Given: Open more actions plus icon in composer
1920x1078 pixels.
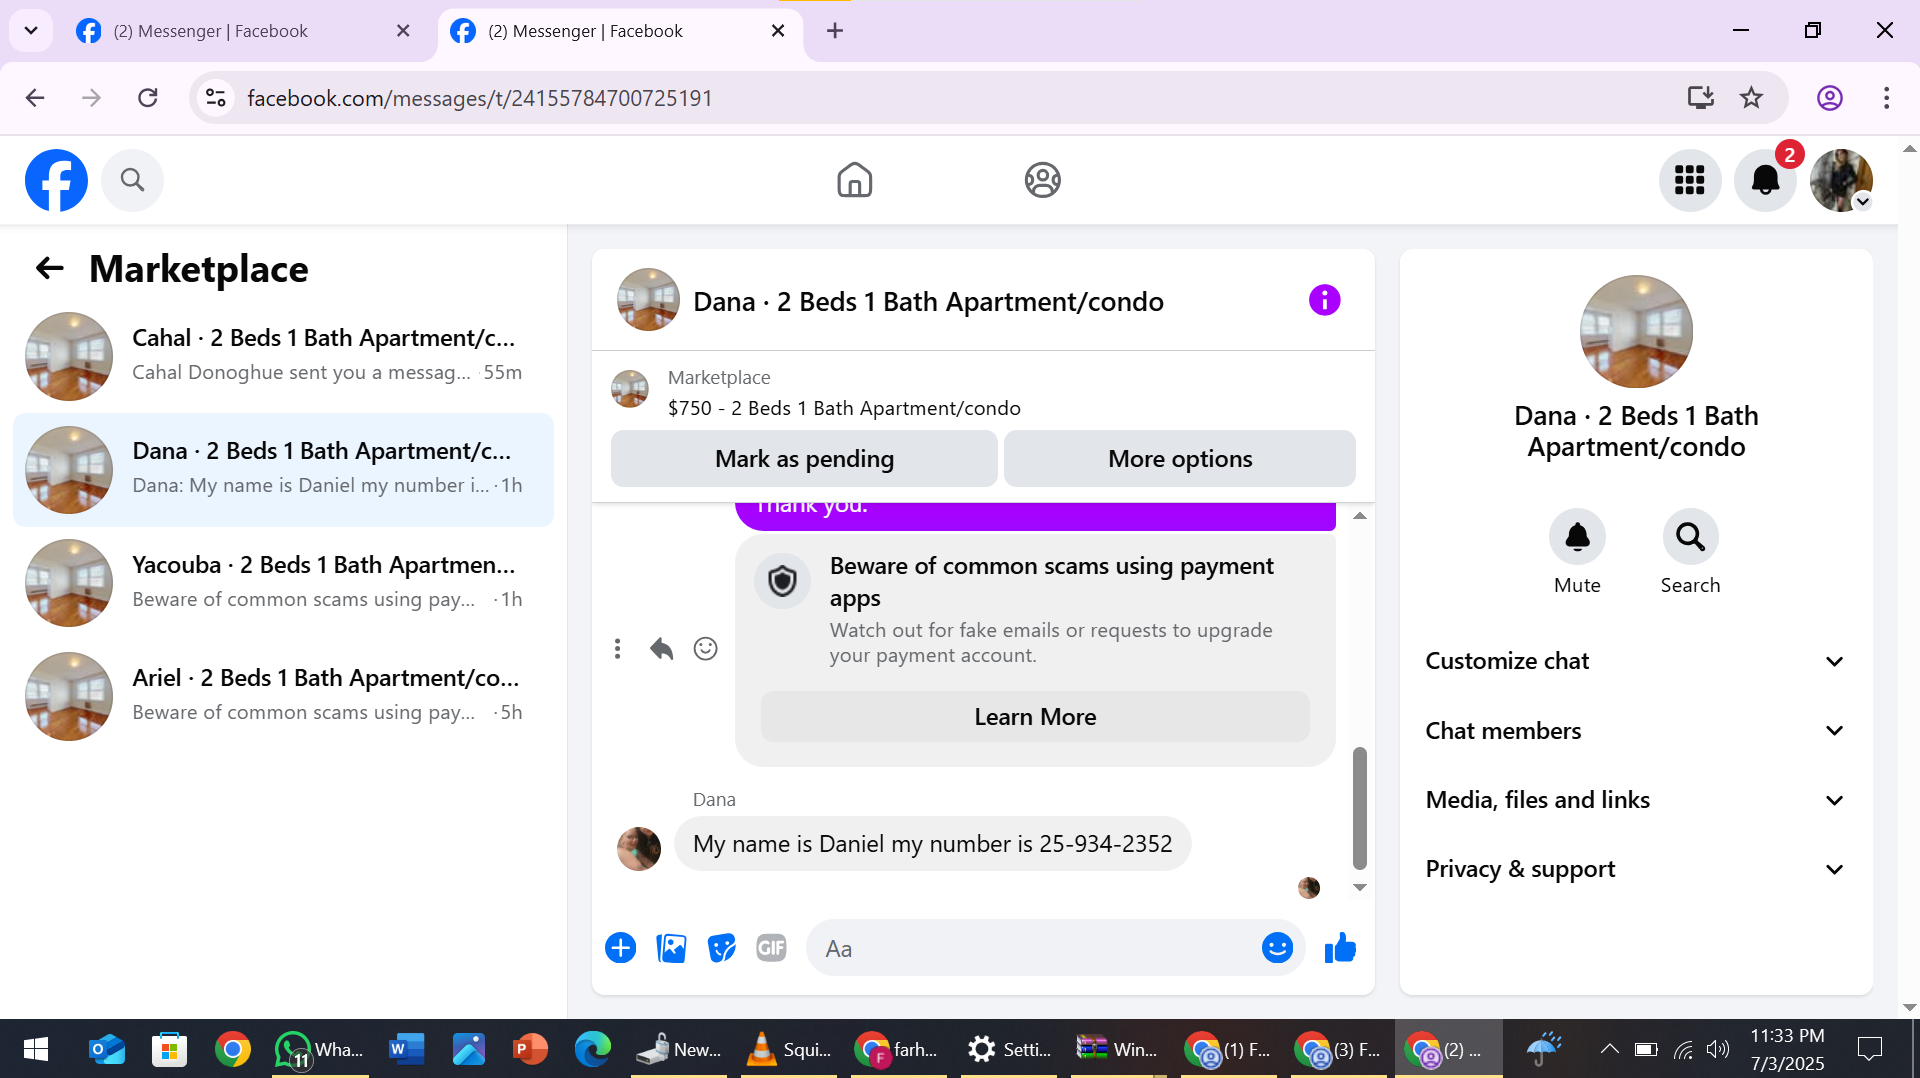Looking at the screenshot, I should pos(620,948).
